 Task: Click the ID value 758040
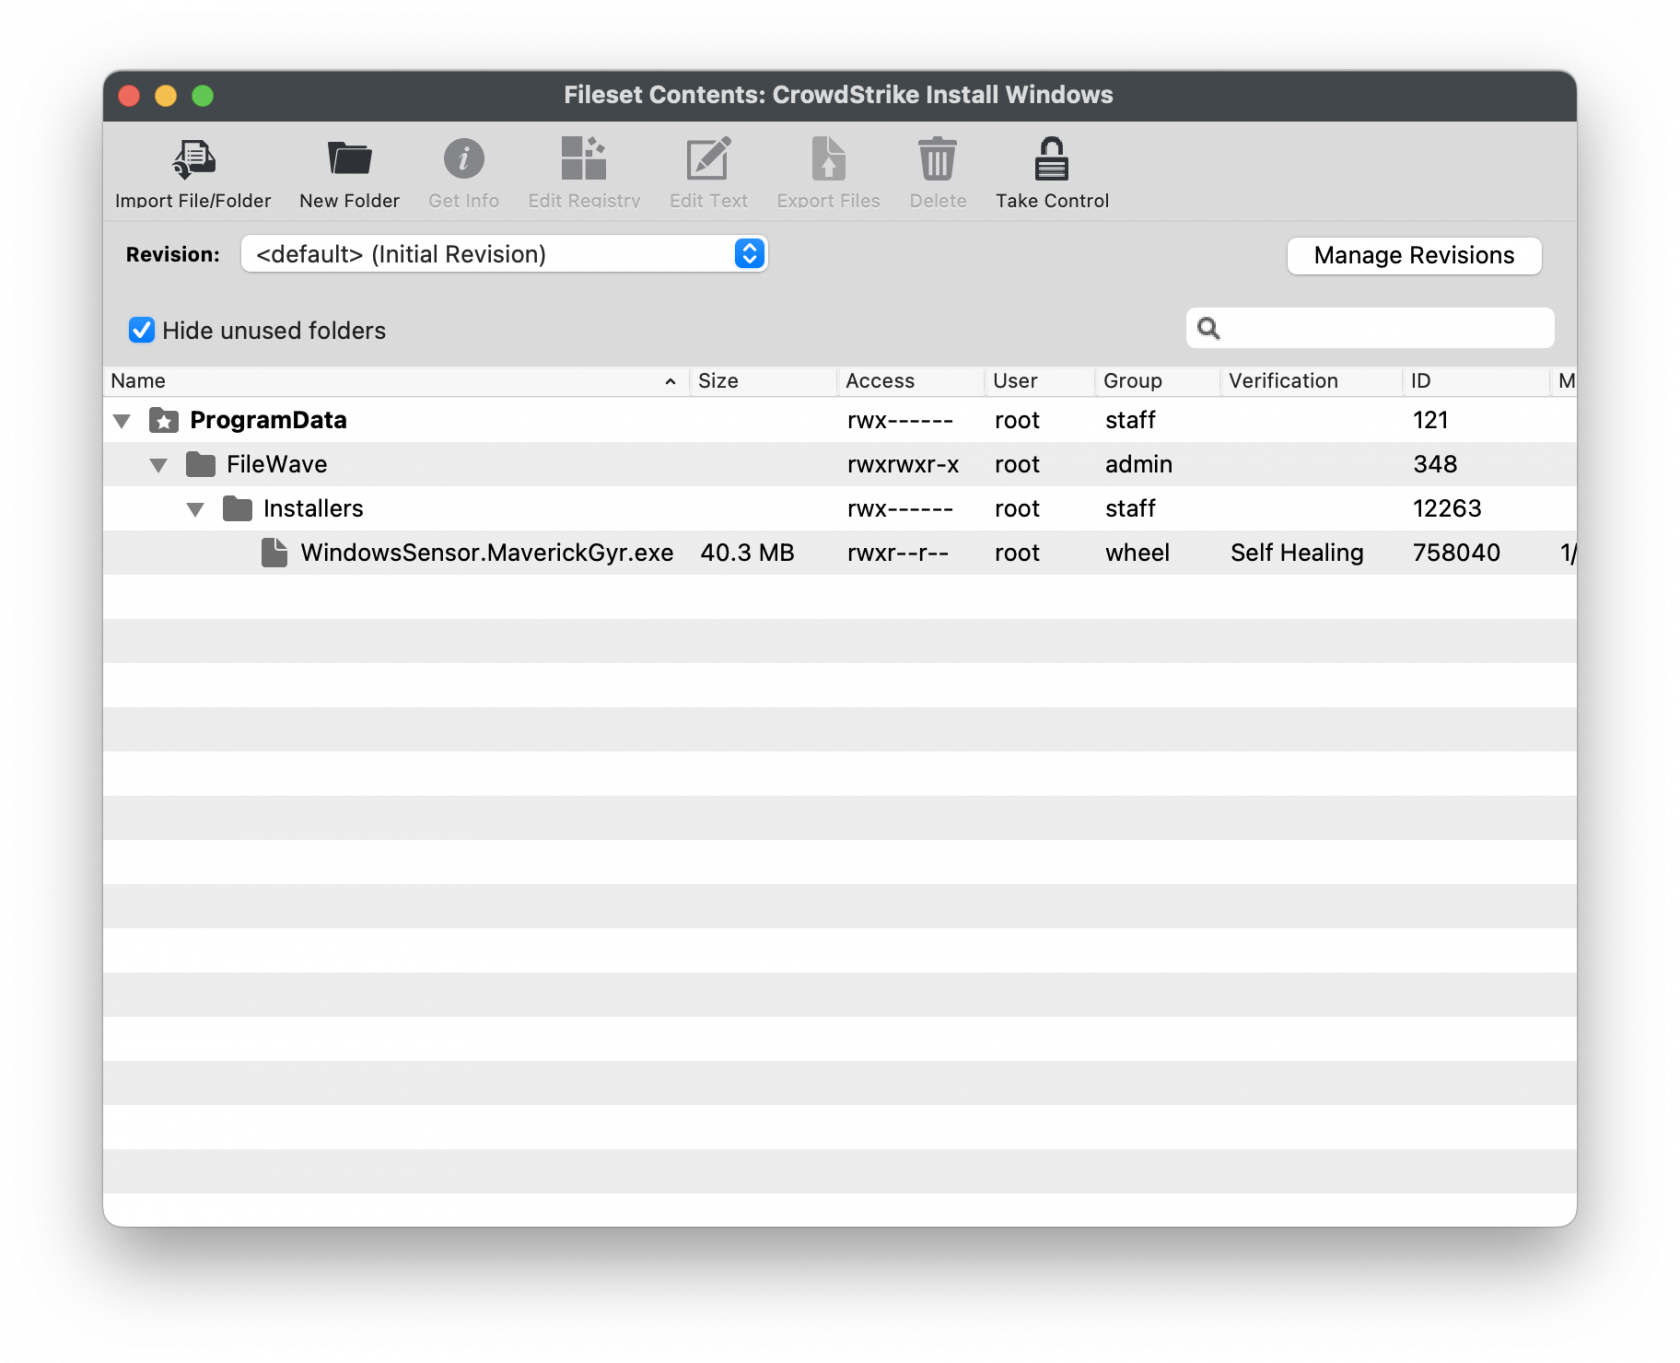1456,552
